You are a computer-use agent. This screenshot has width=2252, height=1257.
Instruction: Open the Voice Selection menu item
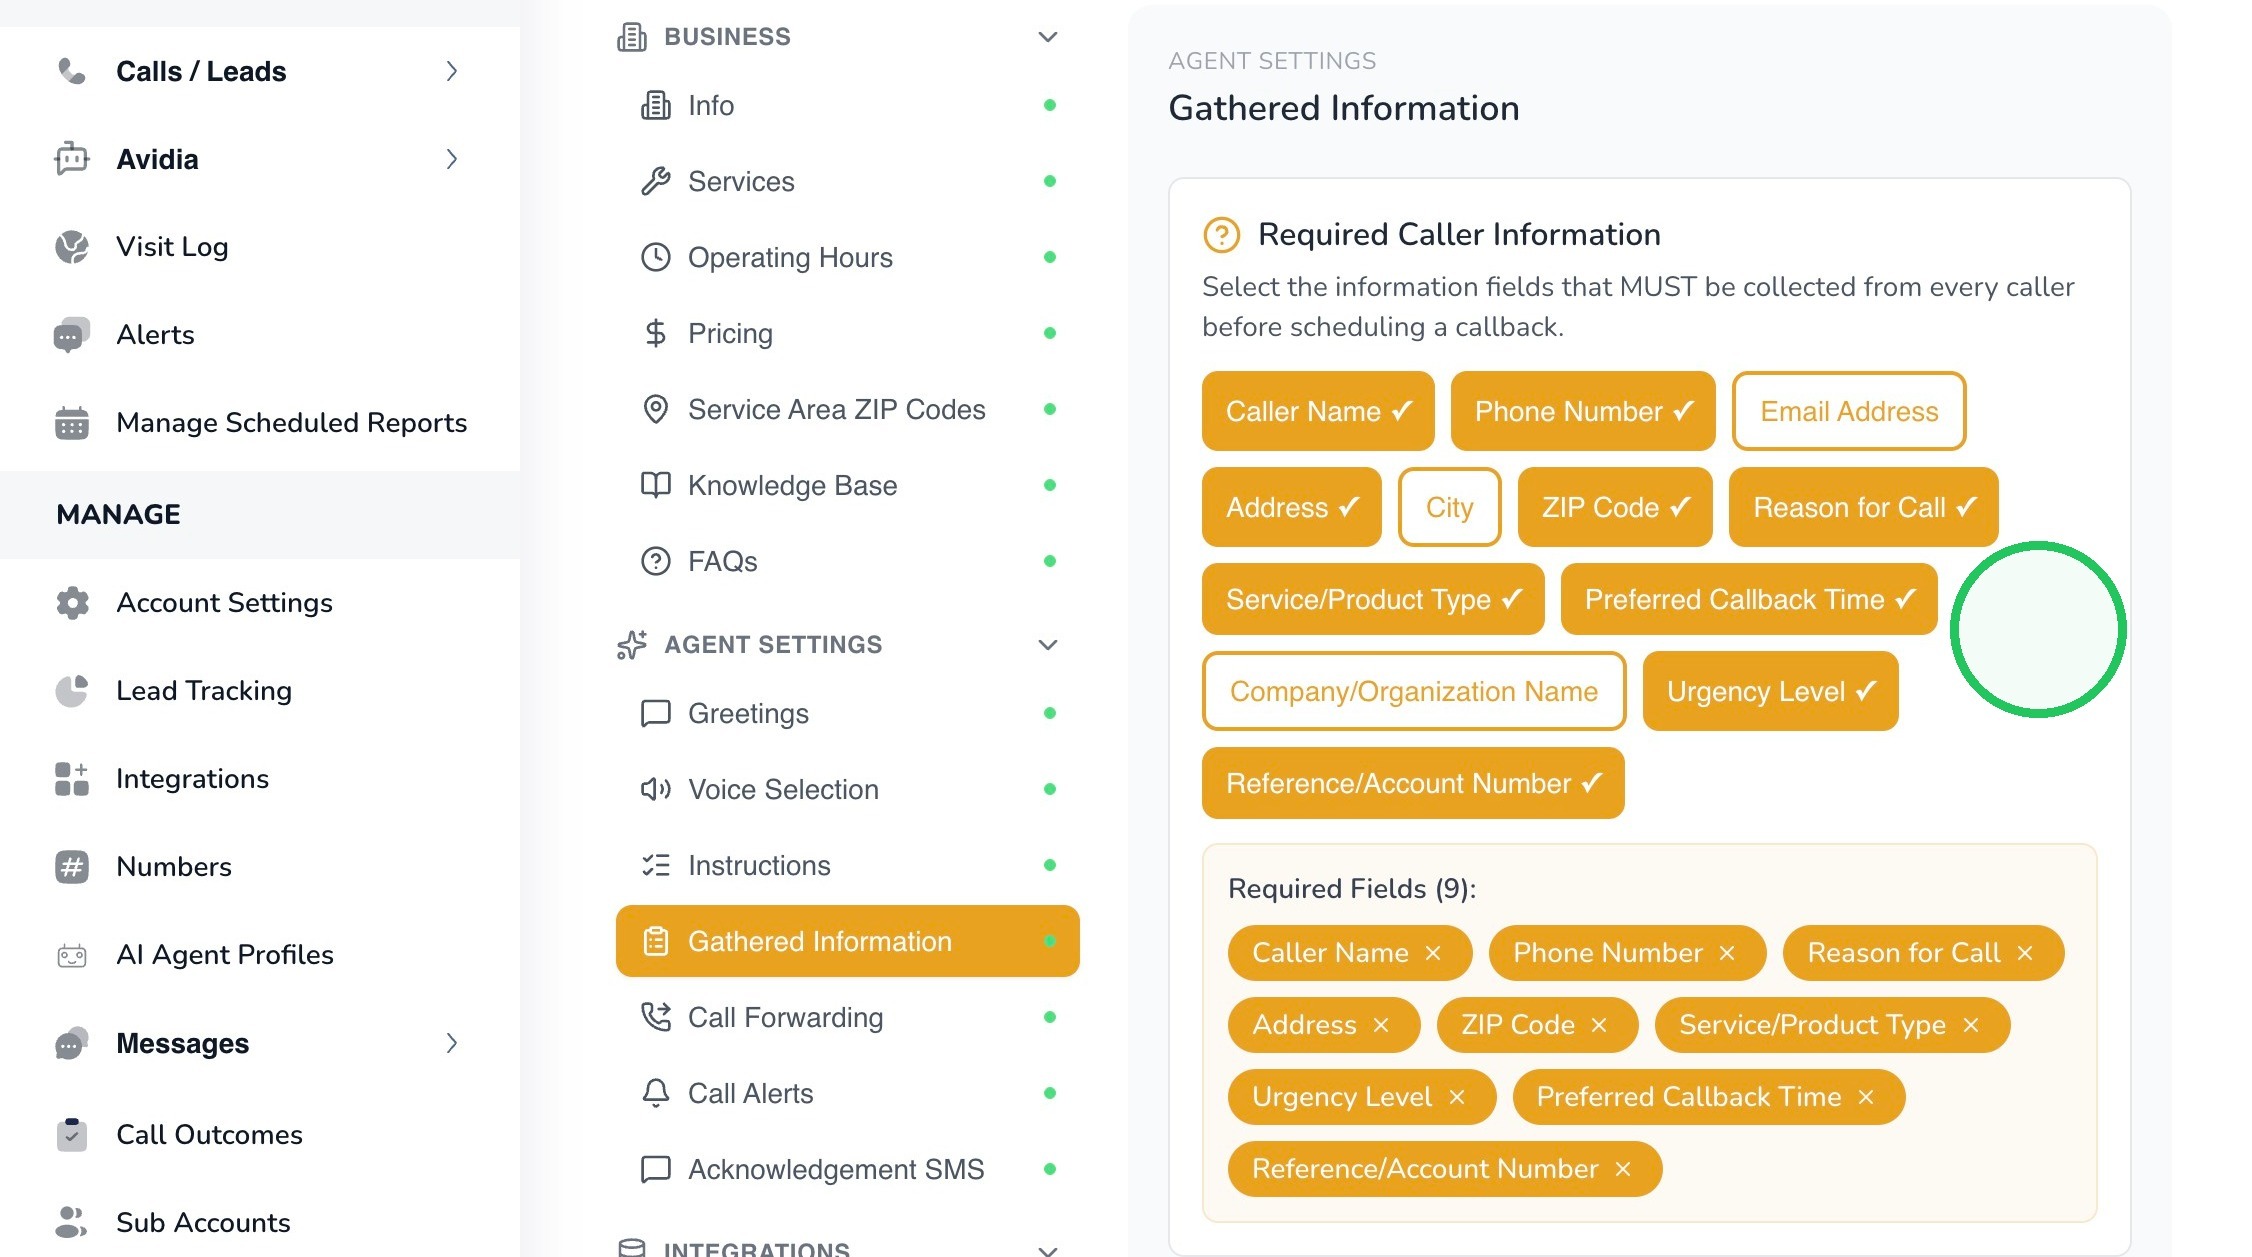847,789
